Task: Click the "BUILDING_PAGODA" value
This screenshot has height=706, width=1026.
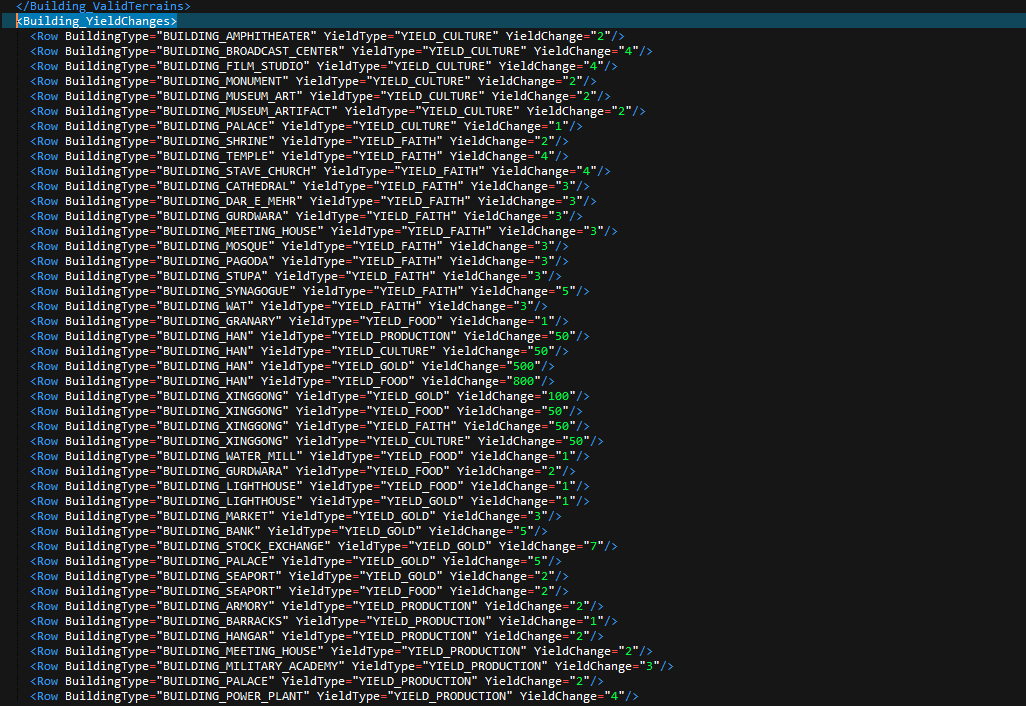Action: 215,262
